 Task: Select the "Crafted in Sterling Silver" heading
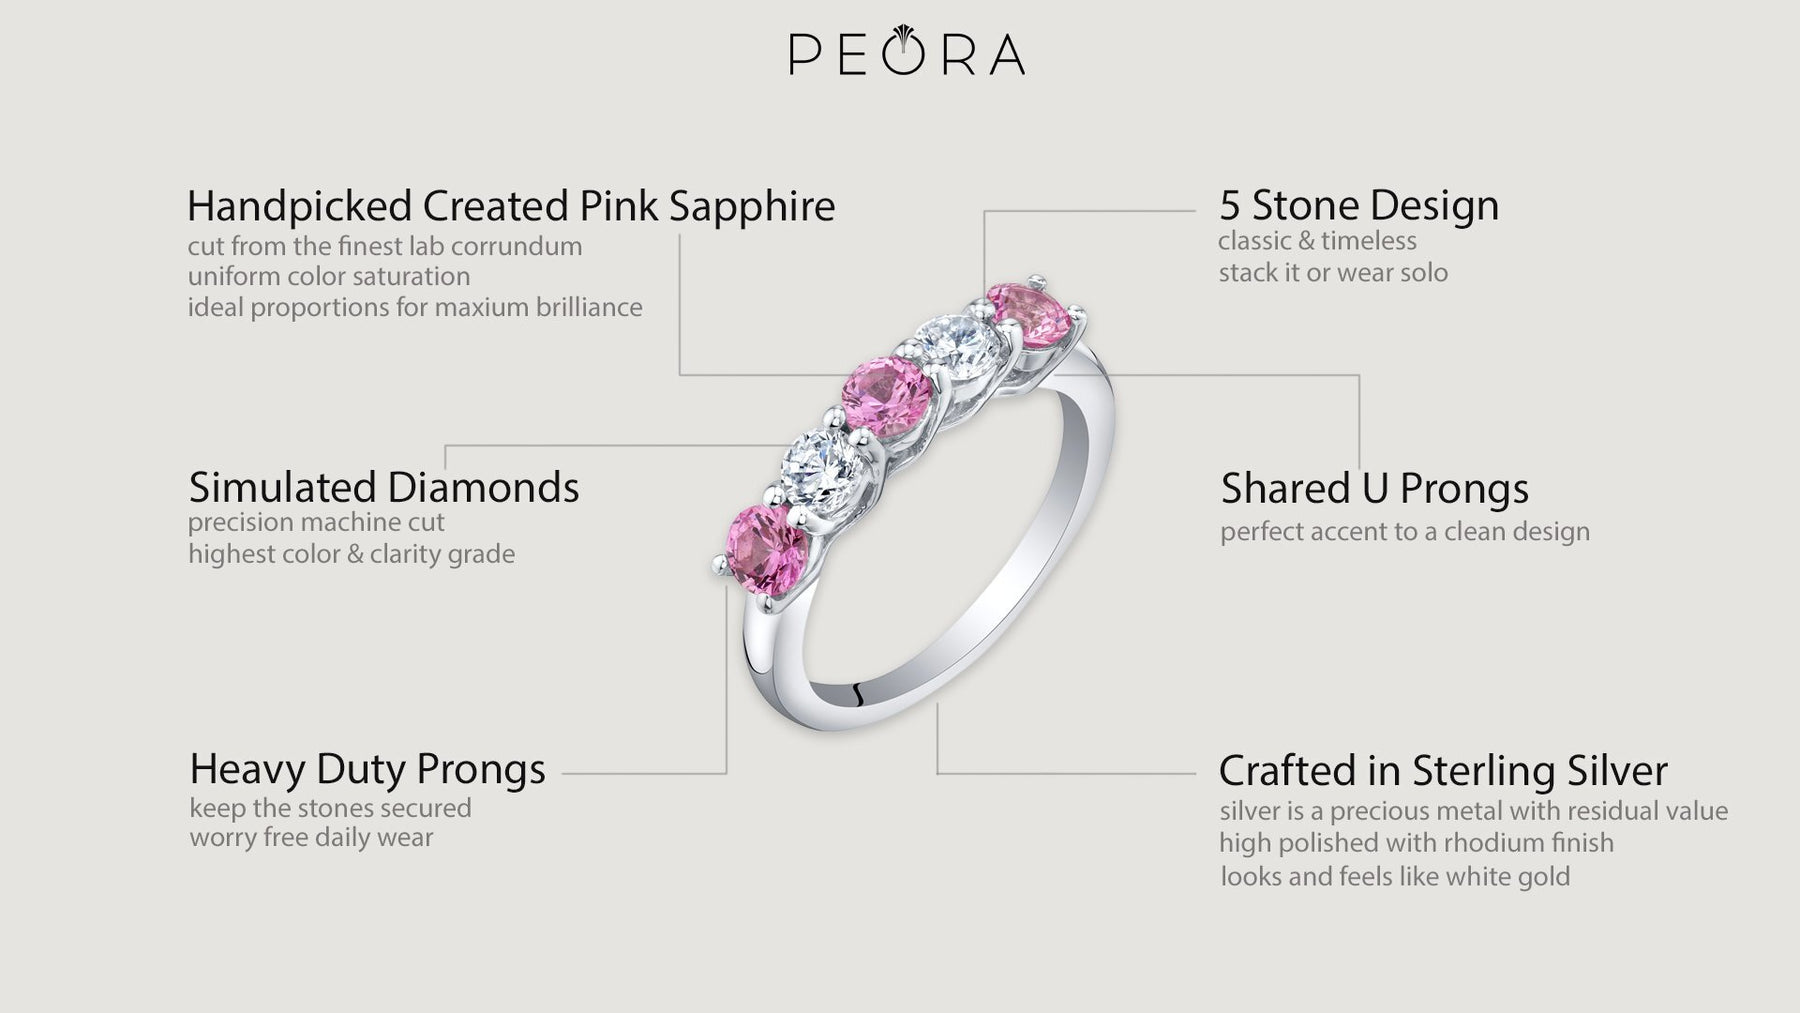pos(1443,771)
